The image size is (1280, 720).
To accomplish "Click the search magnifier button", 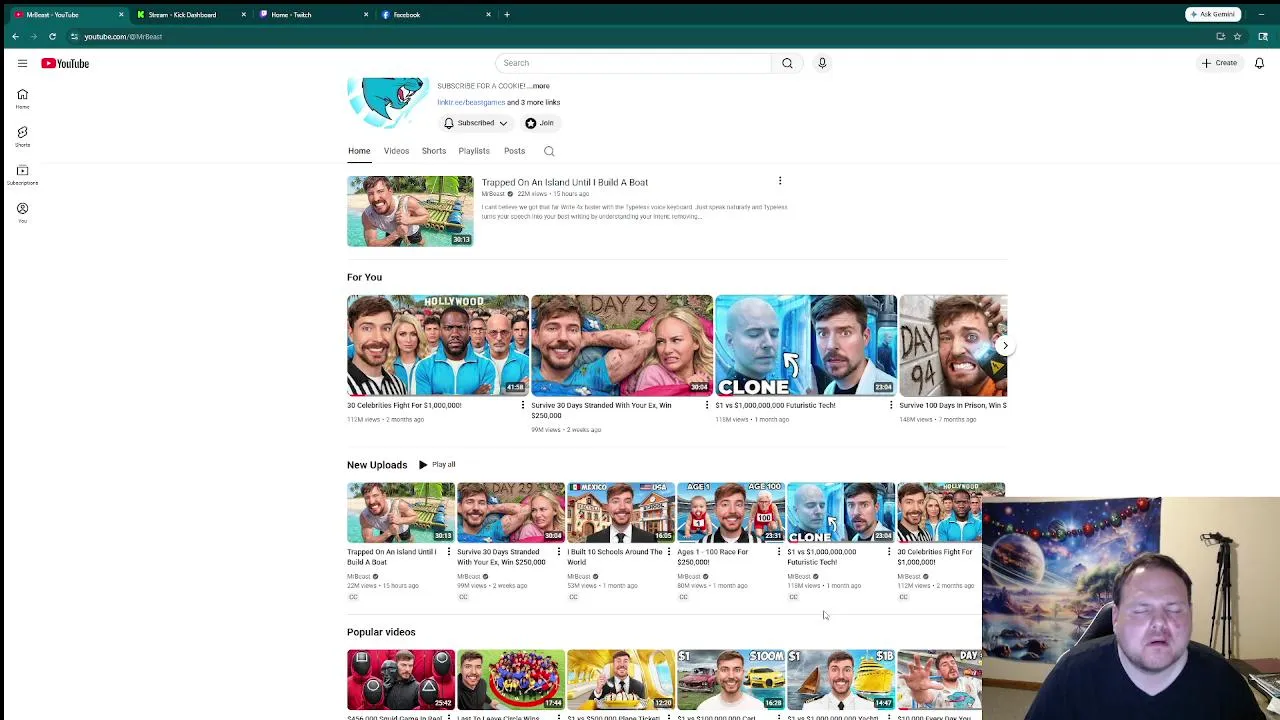I will [x=787, y=63].
